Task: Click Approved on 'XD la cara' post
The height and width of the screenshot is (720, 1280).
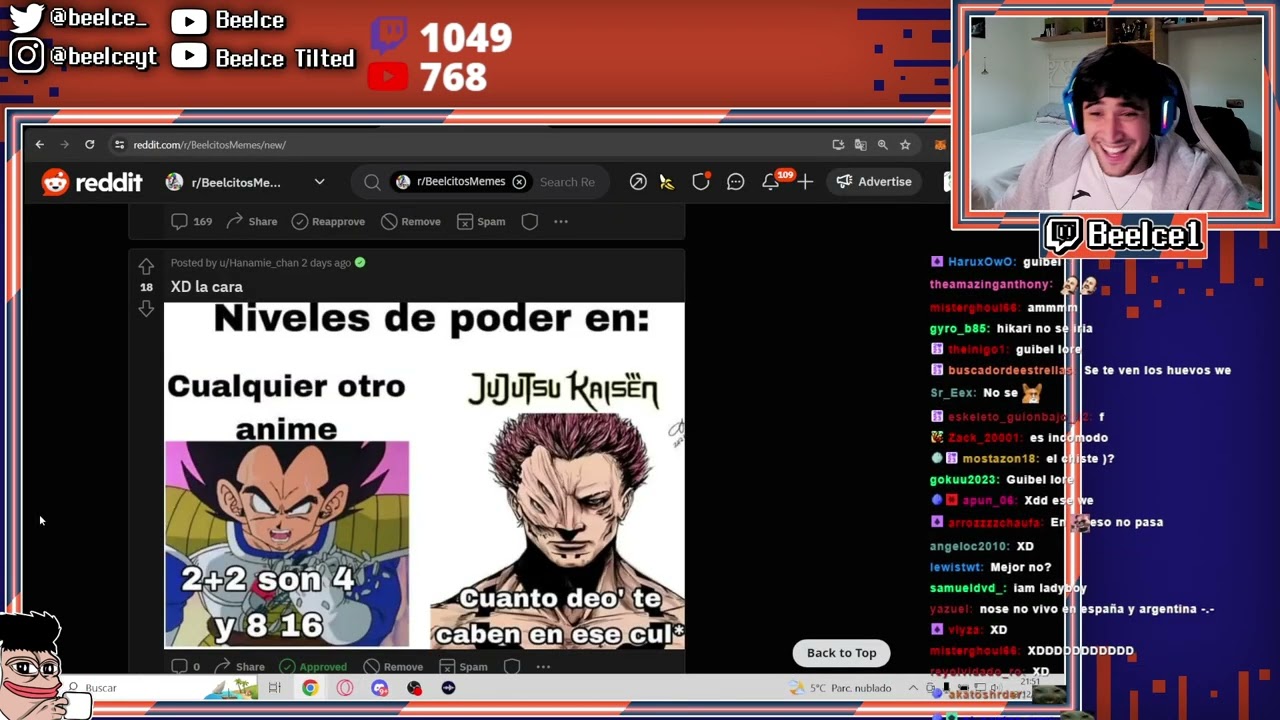Action: tap(313, 666)
